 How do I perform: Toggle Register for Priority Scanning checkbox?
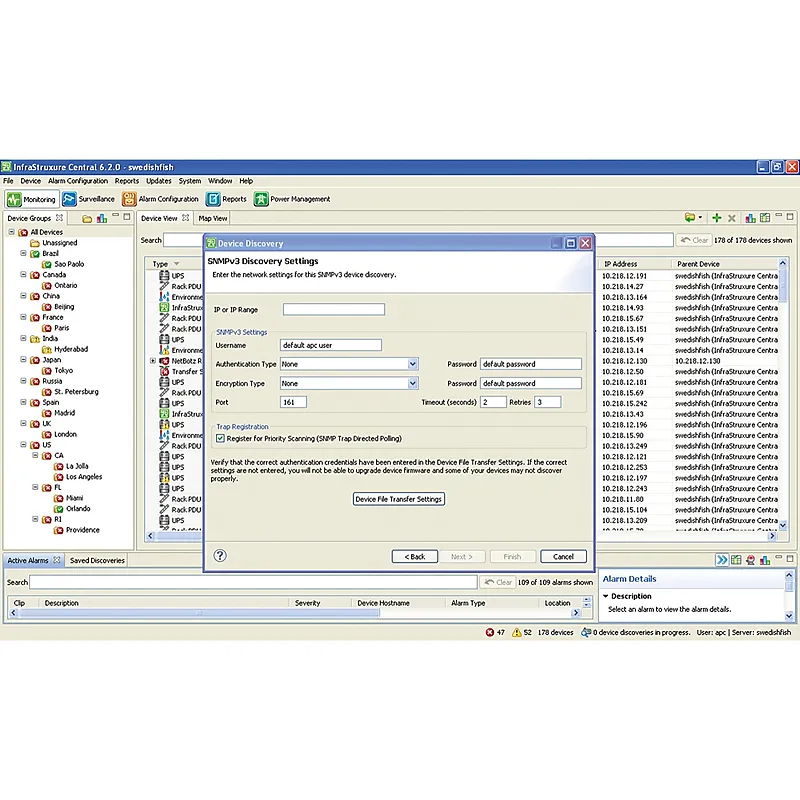(220, 438)
